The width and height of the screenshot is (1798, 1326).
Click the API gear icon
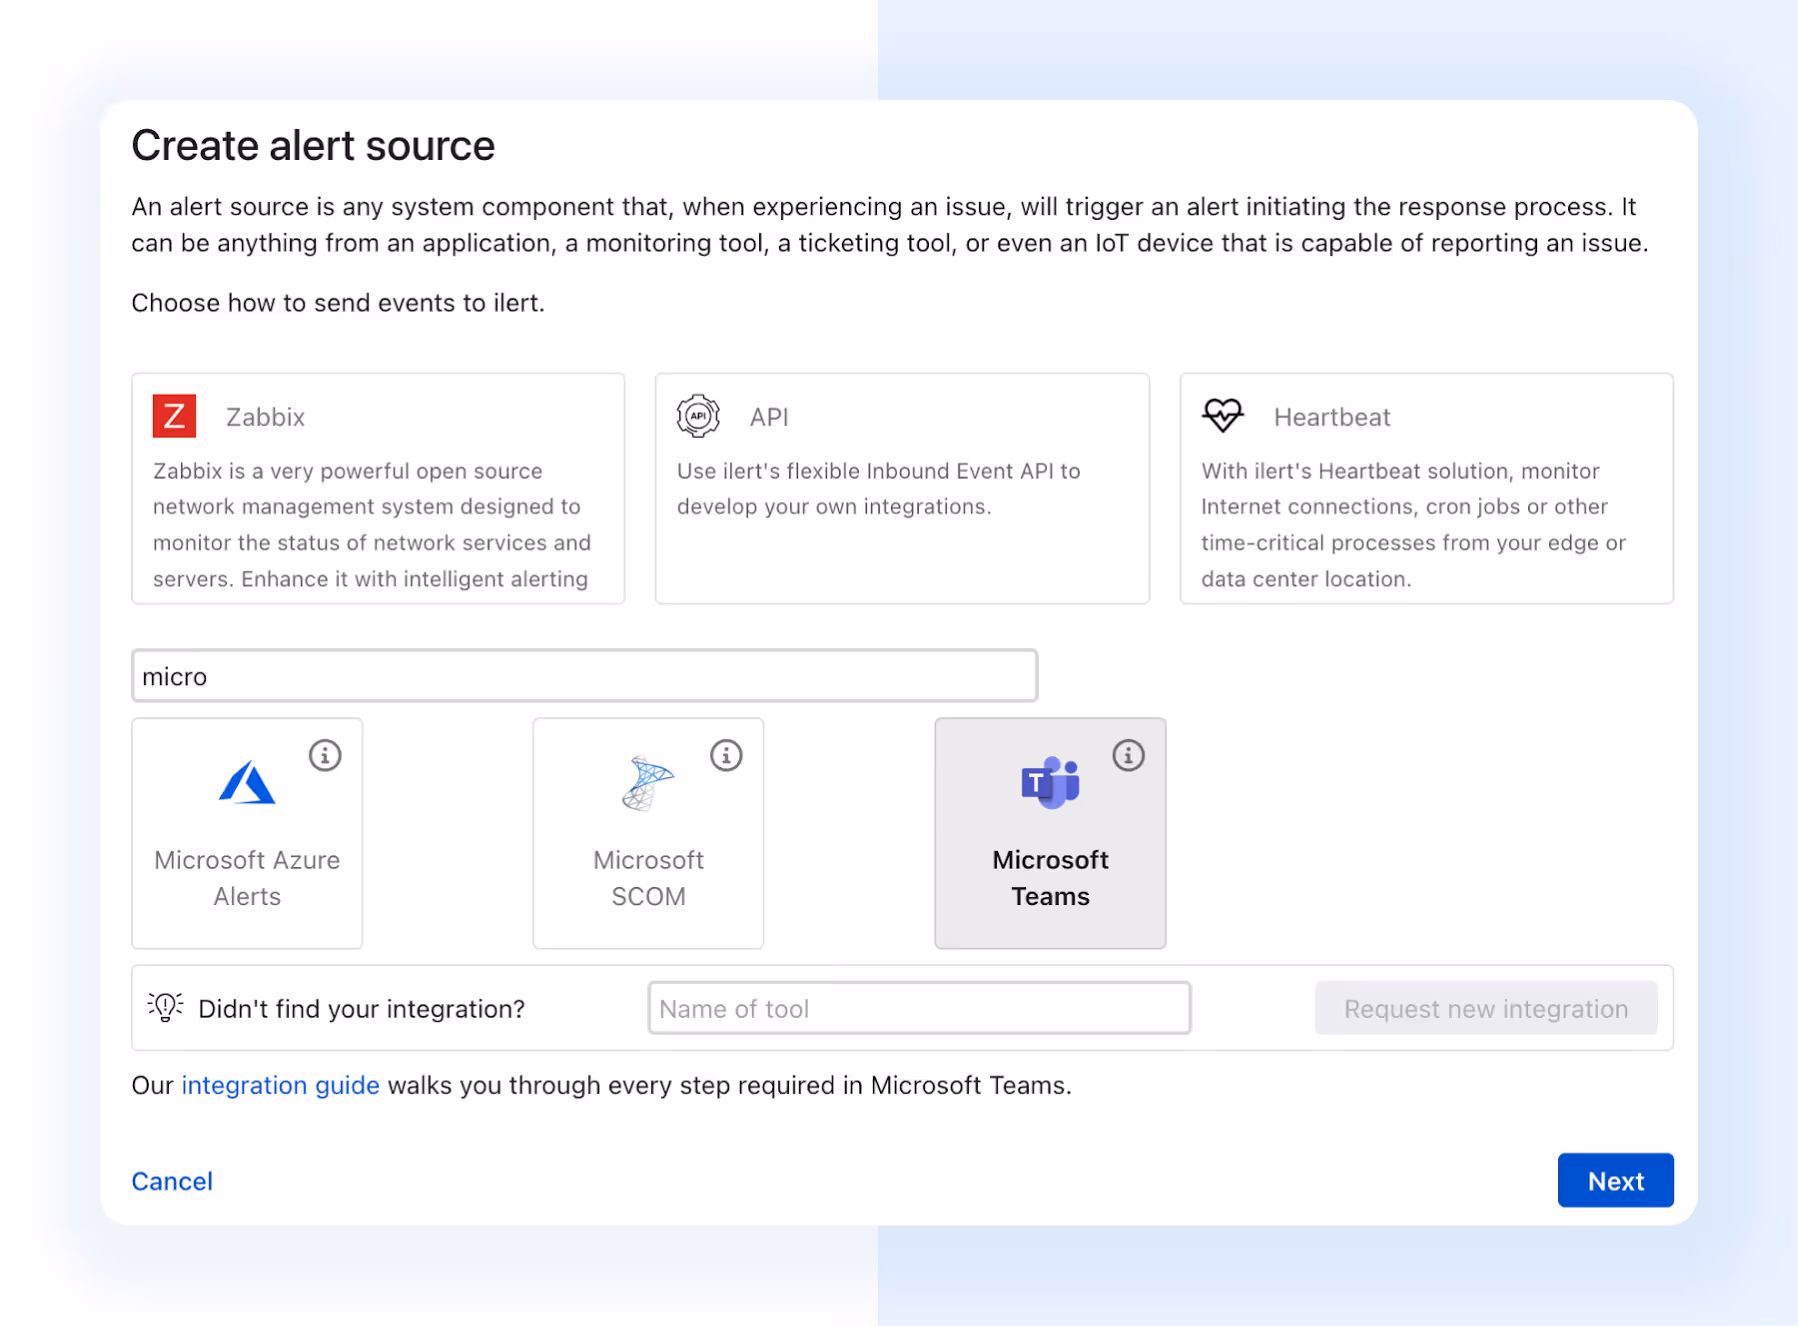698,416
